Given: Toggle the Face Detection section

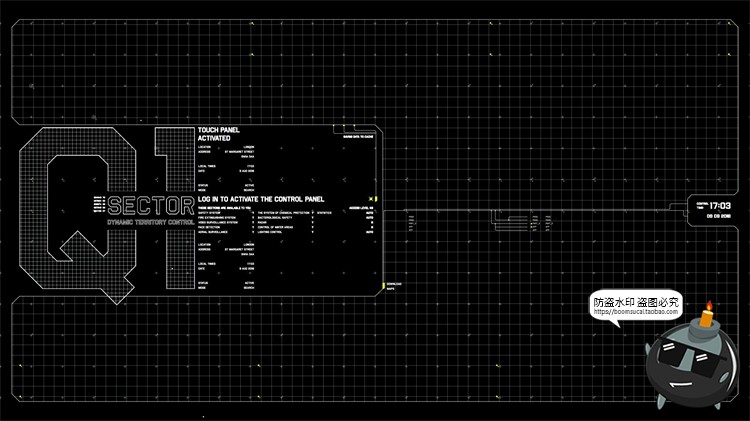Looking at the screenshot, I should pyautogui.click(x=252, y=227).
